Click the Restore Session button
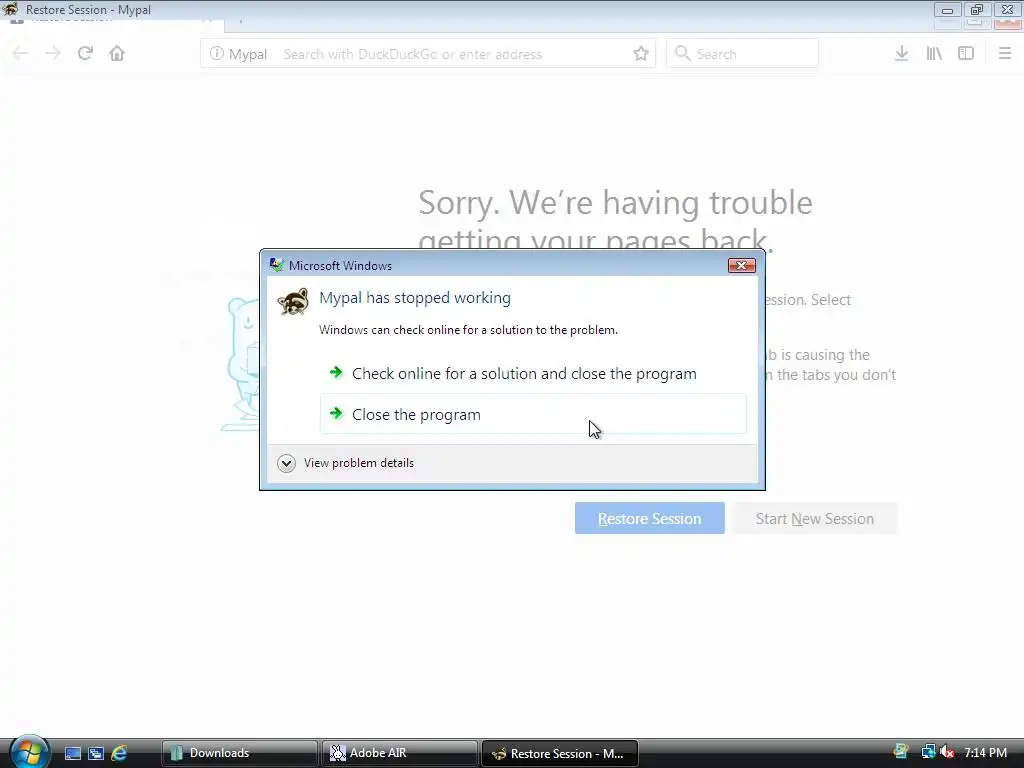This screenshot has height=768, width=1024. (x=650, y=518)
